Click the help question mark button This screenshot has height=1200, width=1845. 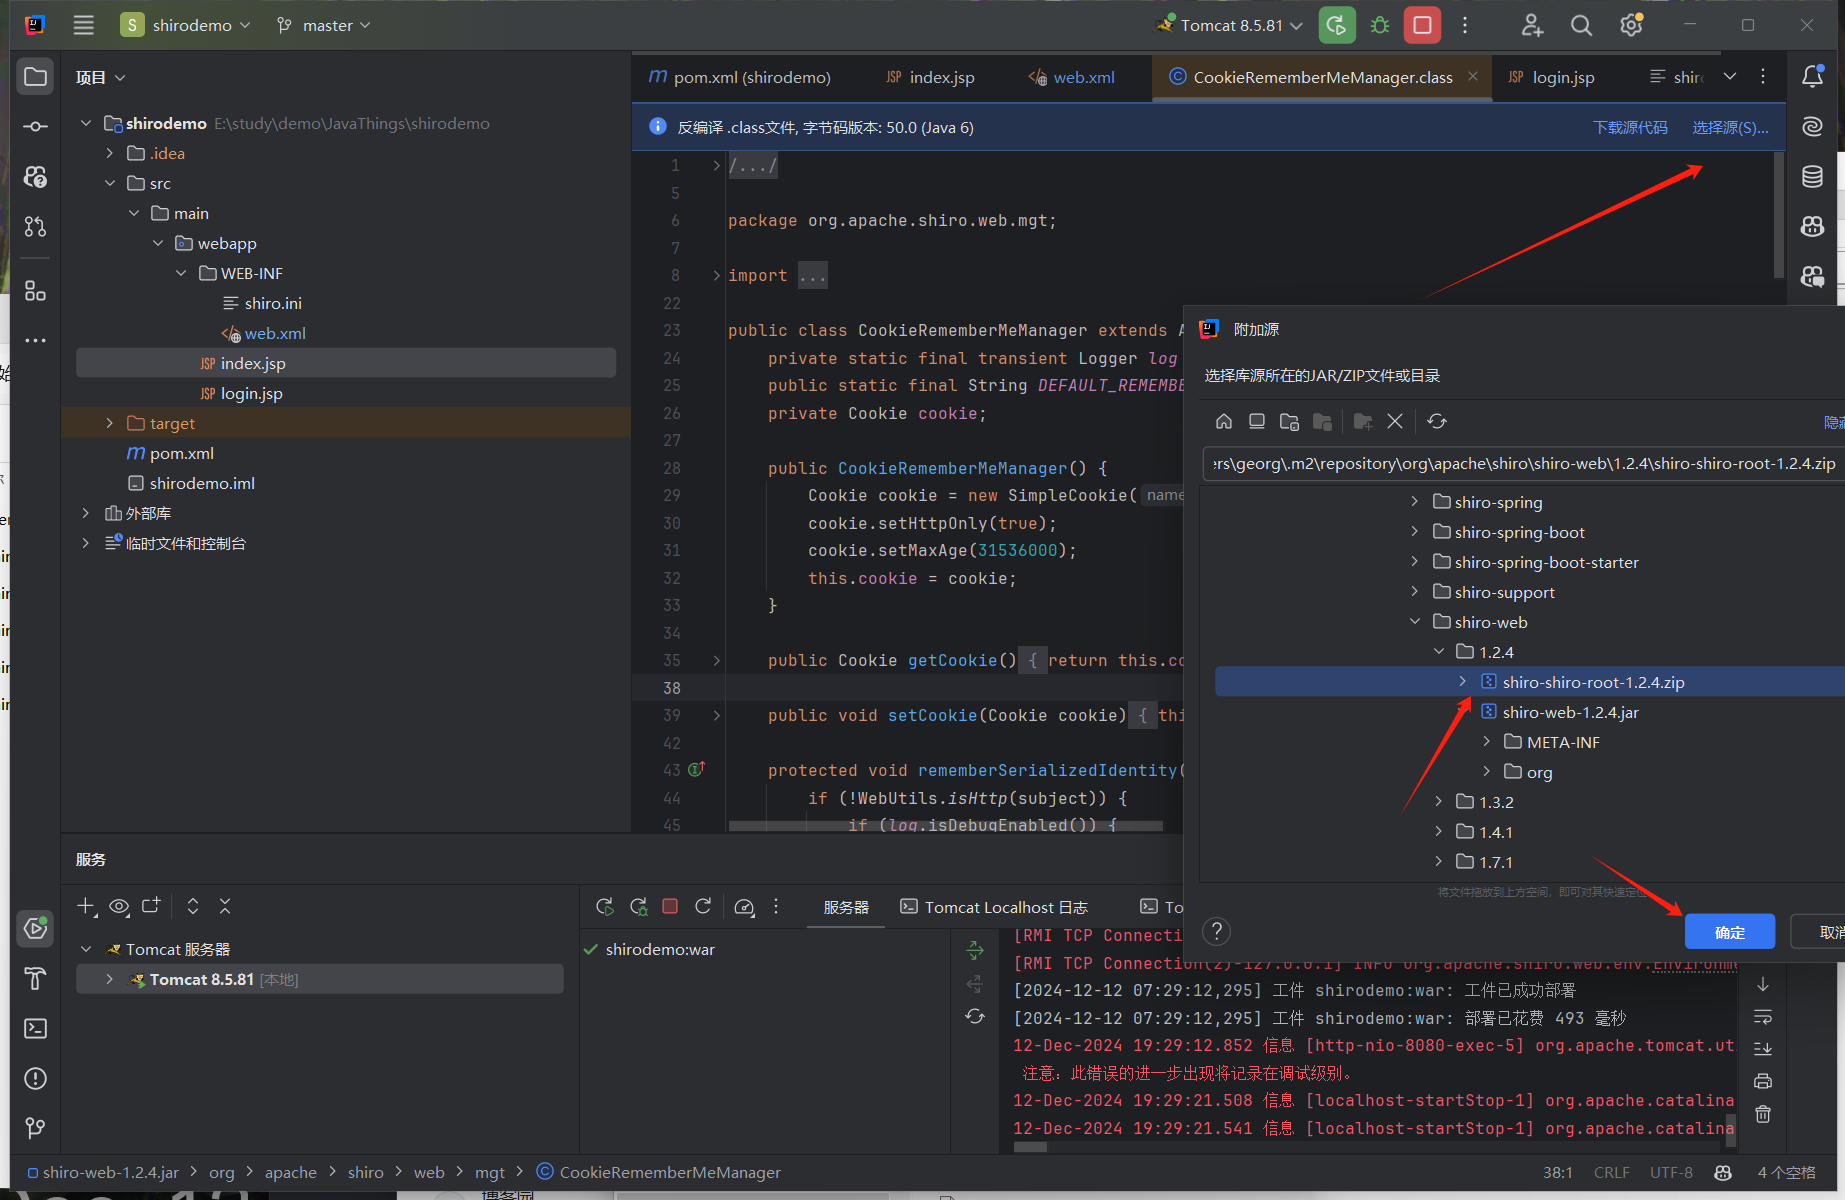1216,931
